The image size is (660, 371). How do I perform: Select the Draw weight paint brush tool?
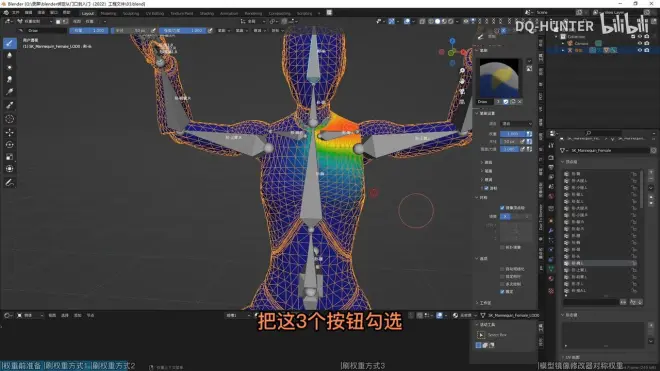(9, 43)
